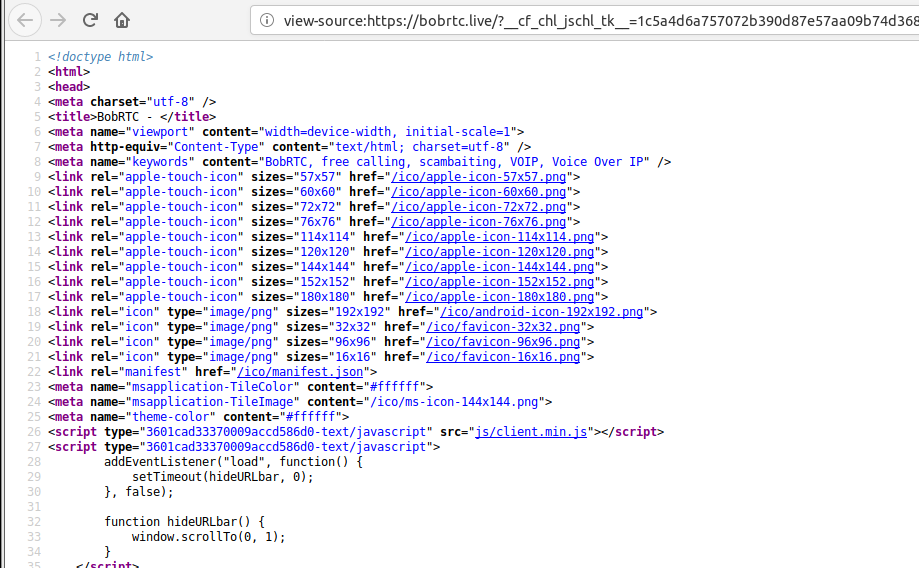Click the '/ico/ms-icon-144x144.png' content value
The image size is (919, 568).
coord(454,402)
